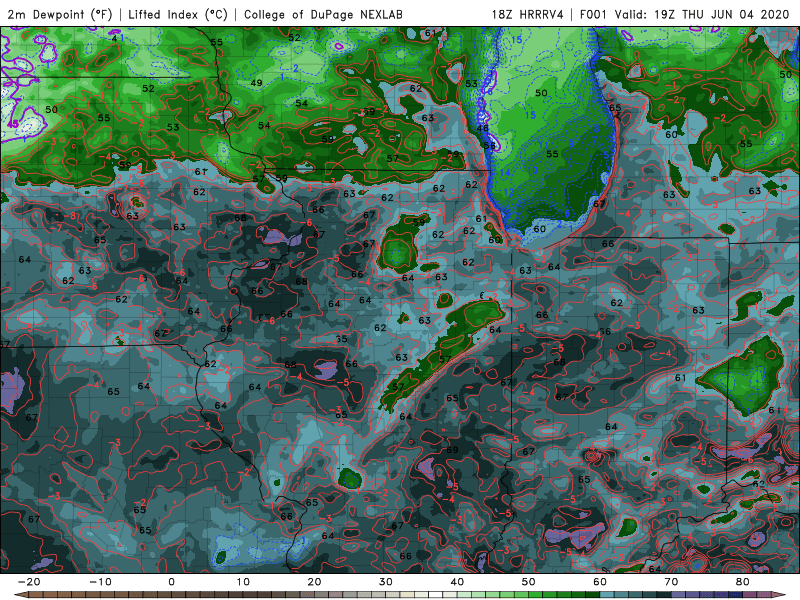This screenshot has height=600, width=800.
Task: Click the "-10" color scale label
Action: coord(100,582)
